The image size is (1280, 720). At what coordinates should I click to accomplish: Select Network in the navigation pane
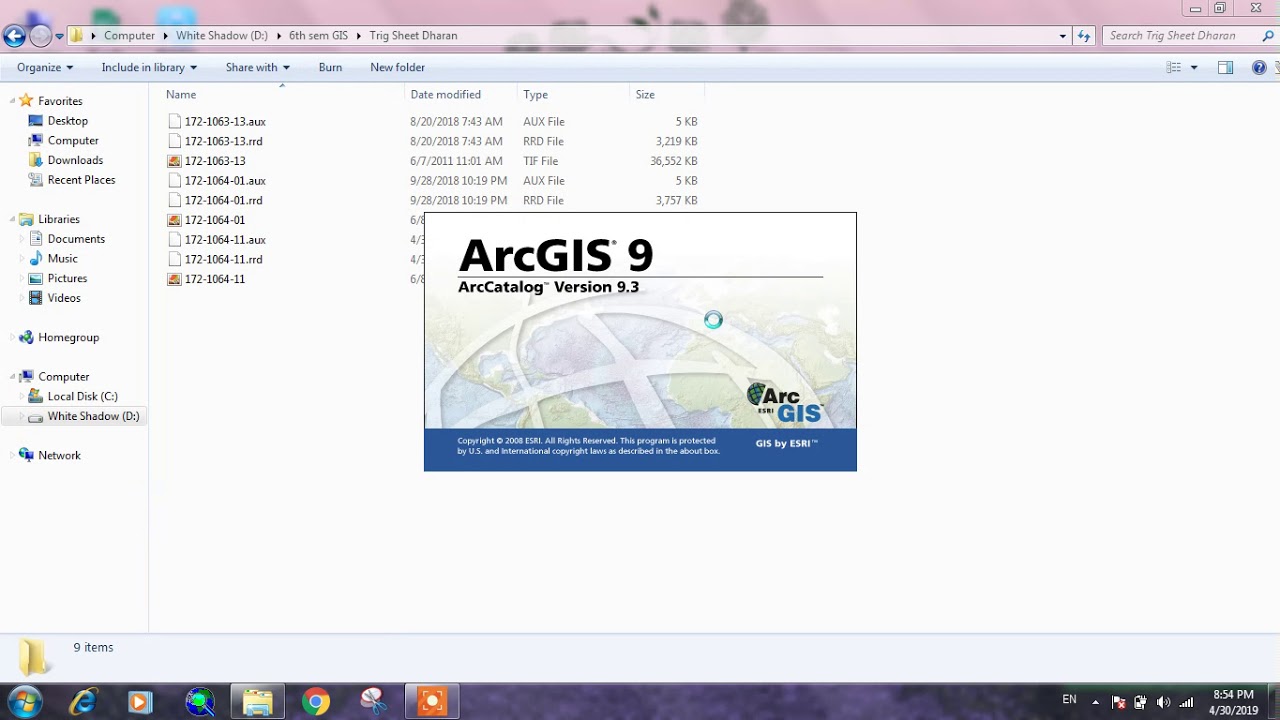point(59,455)
